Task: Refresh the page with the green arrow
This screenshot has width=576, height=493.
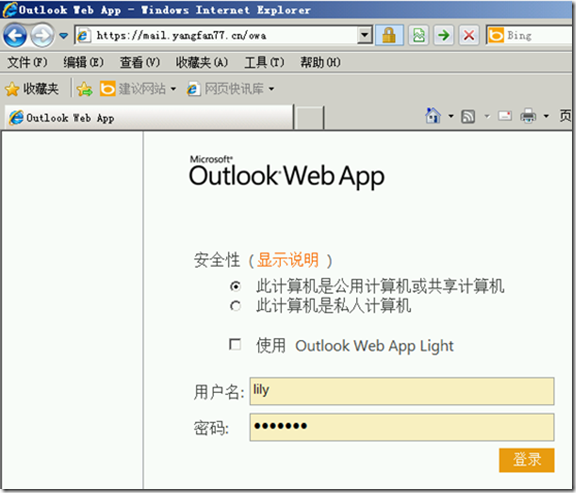Action: click(443, 35)
